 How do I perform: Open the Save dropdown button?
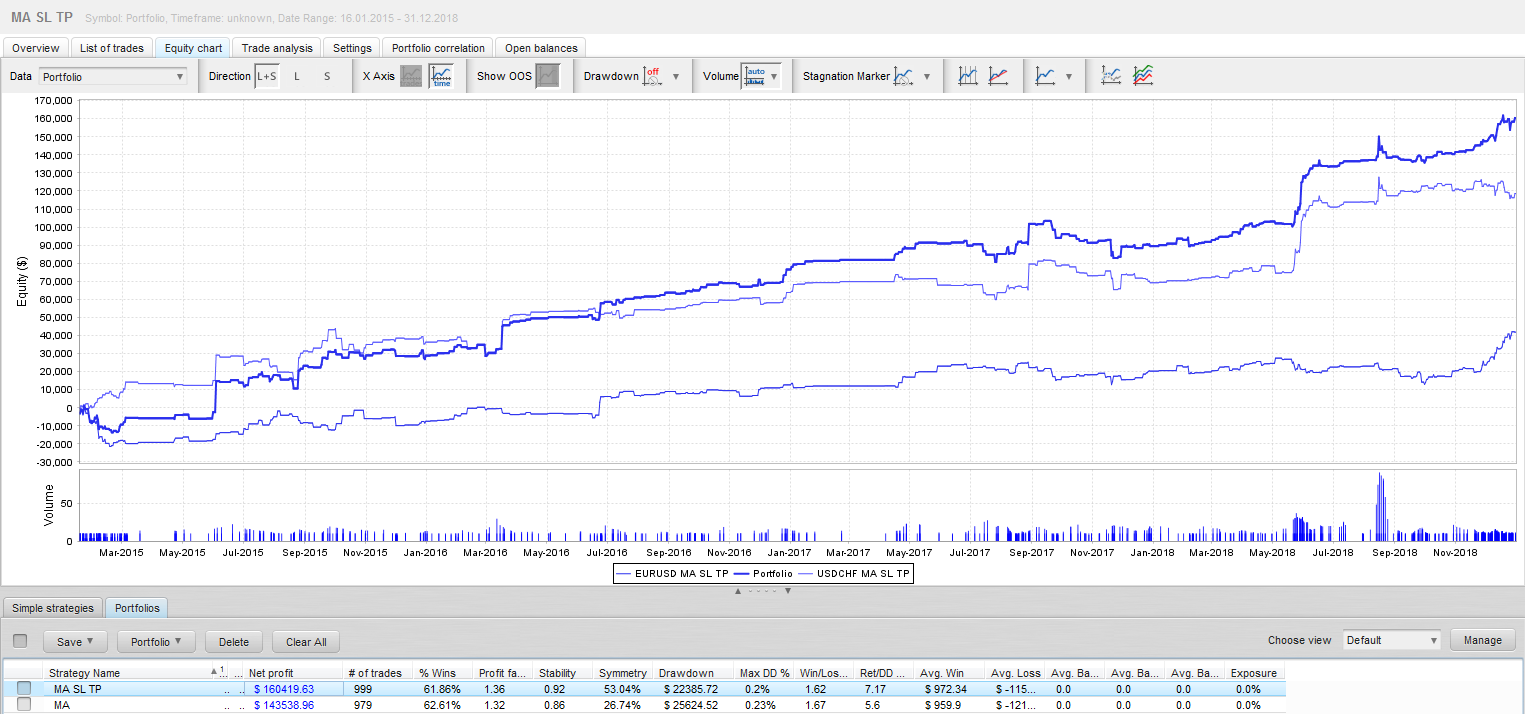(75, 641)
